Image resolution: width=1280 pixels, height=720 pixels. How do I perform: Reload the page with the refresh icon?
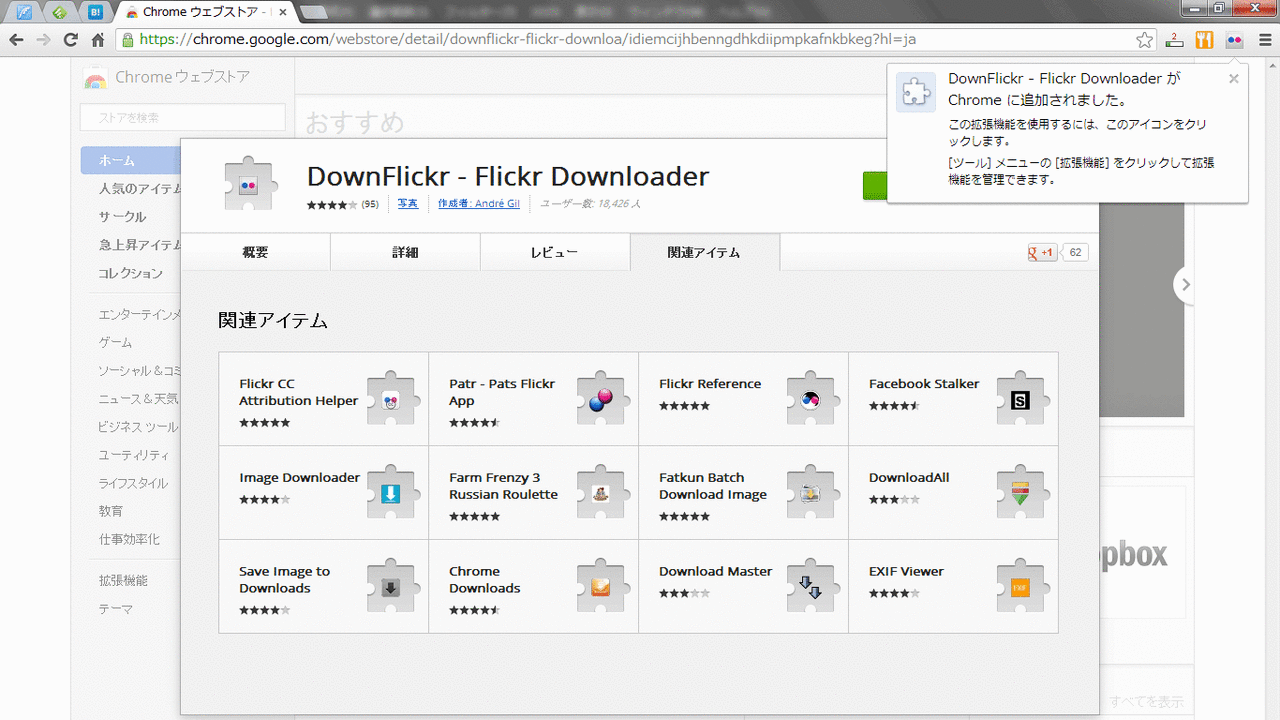tap(70, 40)
